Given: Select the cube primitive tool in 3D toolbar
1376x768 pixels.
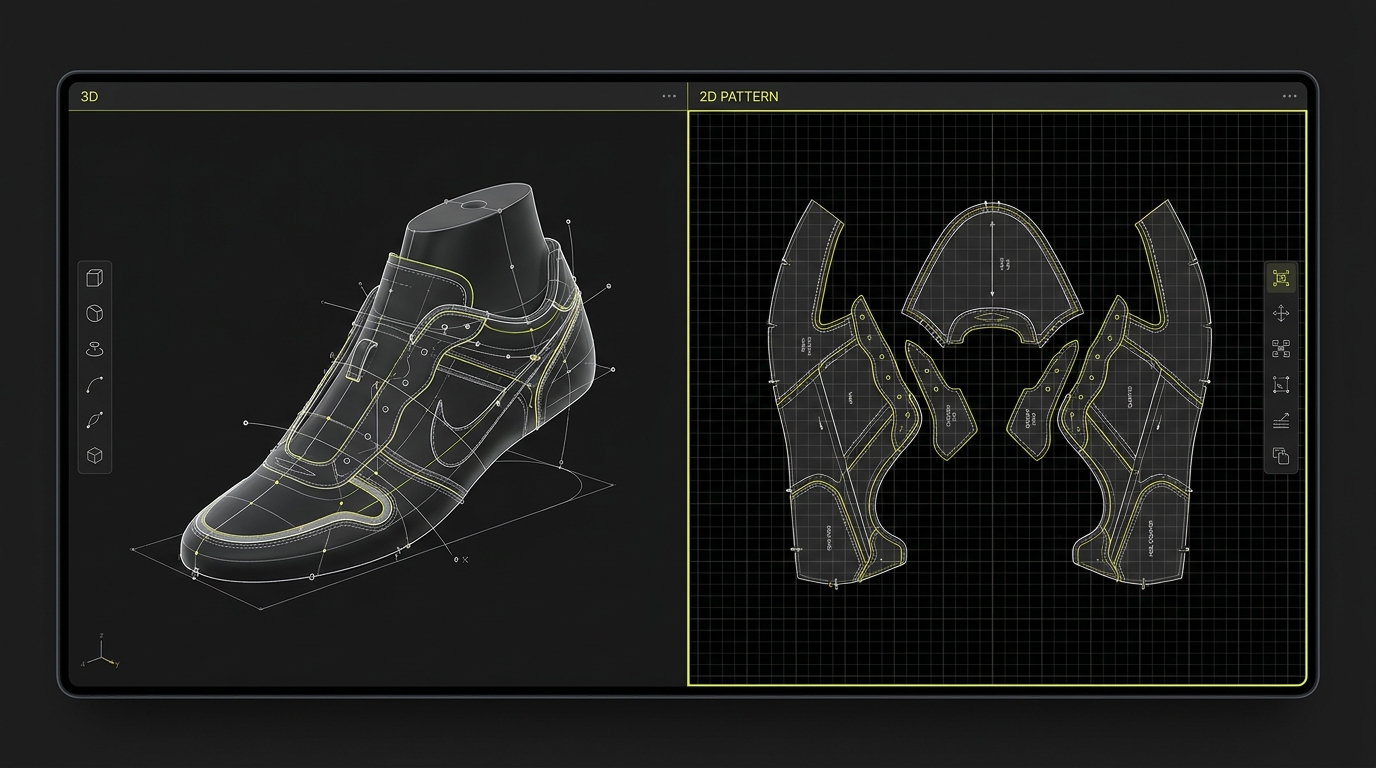Looking at the screenshot, I should (95, 278).
